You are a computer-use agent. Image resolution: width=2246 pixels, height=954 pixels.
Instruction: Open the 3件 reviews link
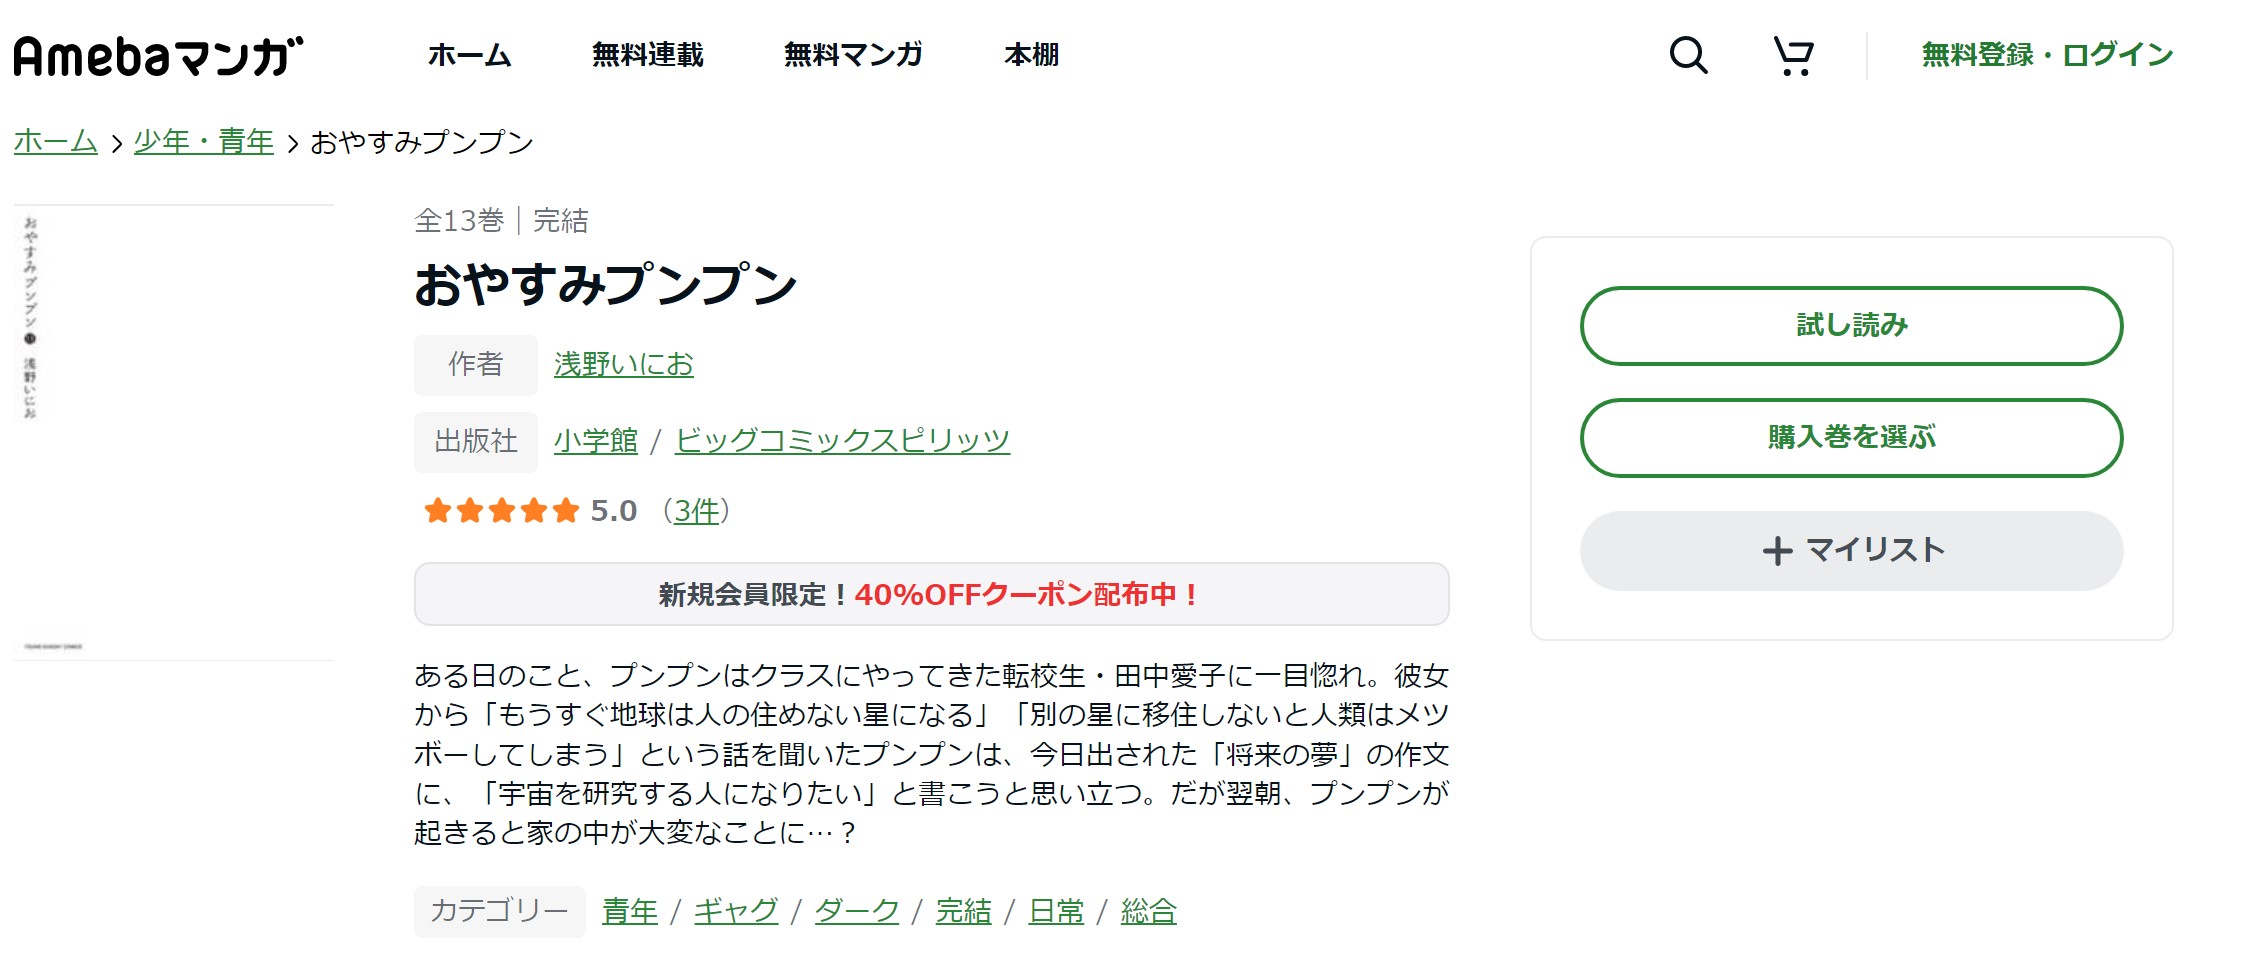[696, 511]
